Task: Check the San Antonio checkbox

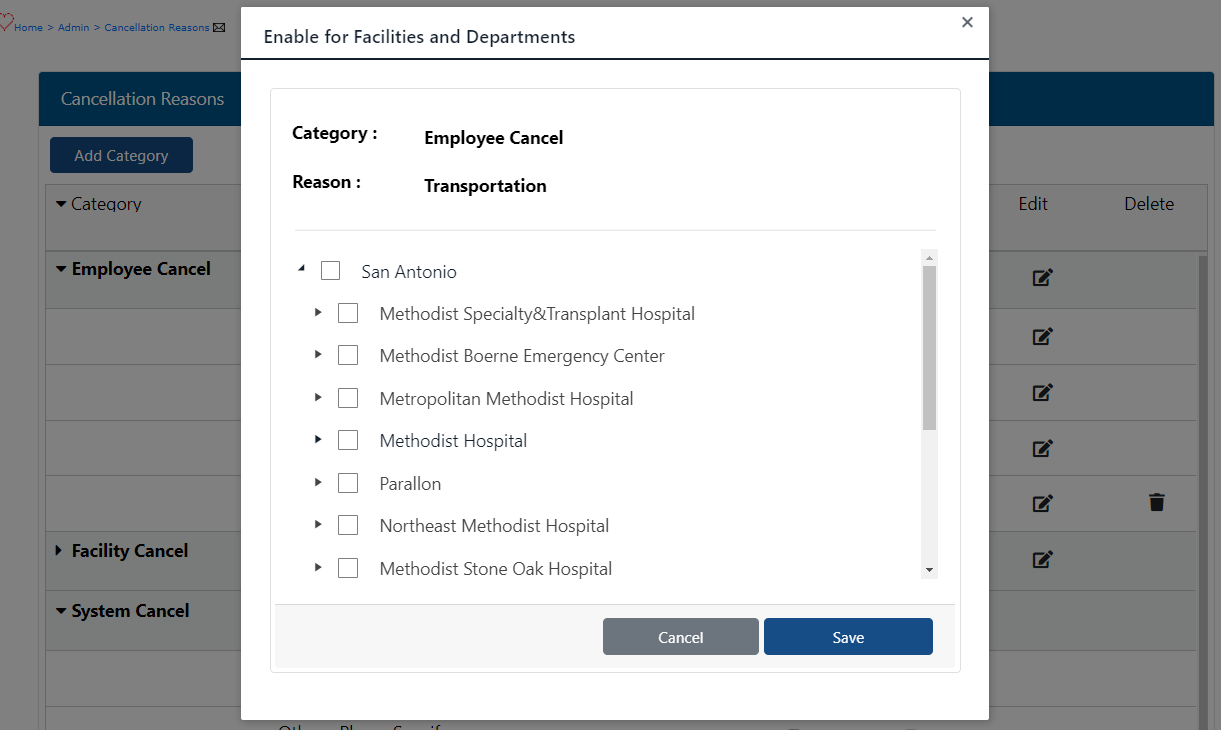Action: (331, 271)
